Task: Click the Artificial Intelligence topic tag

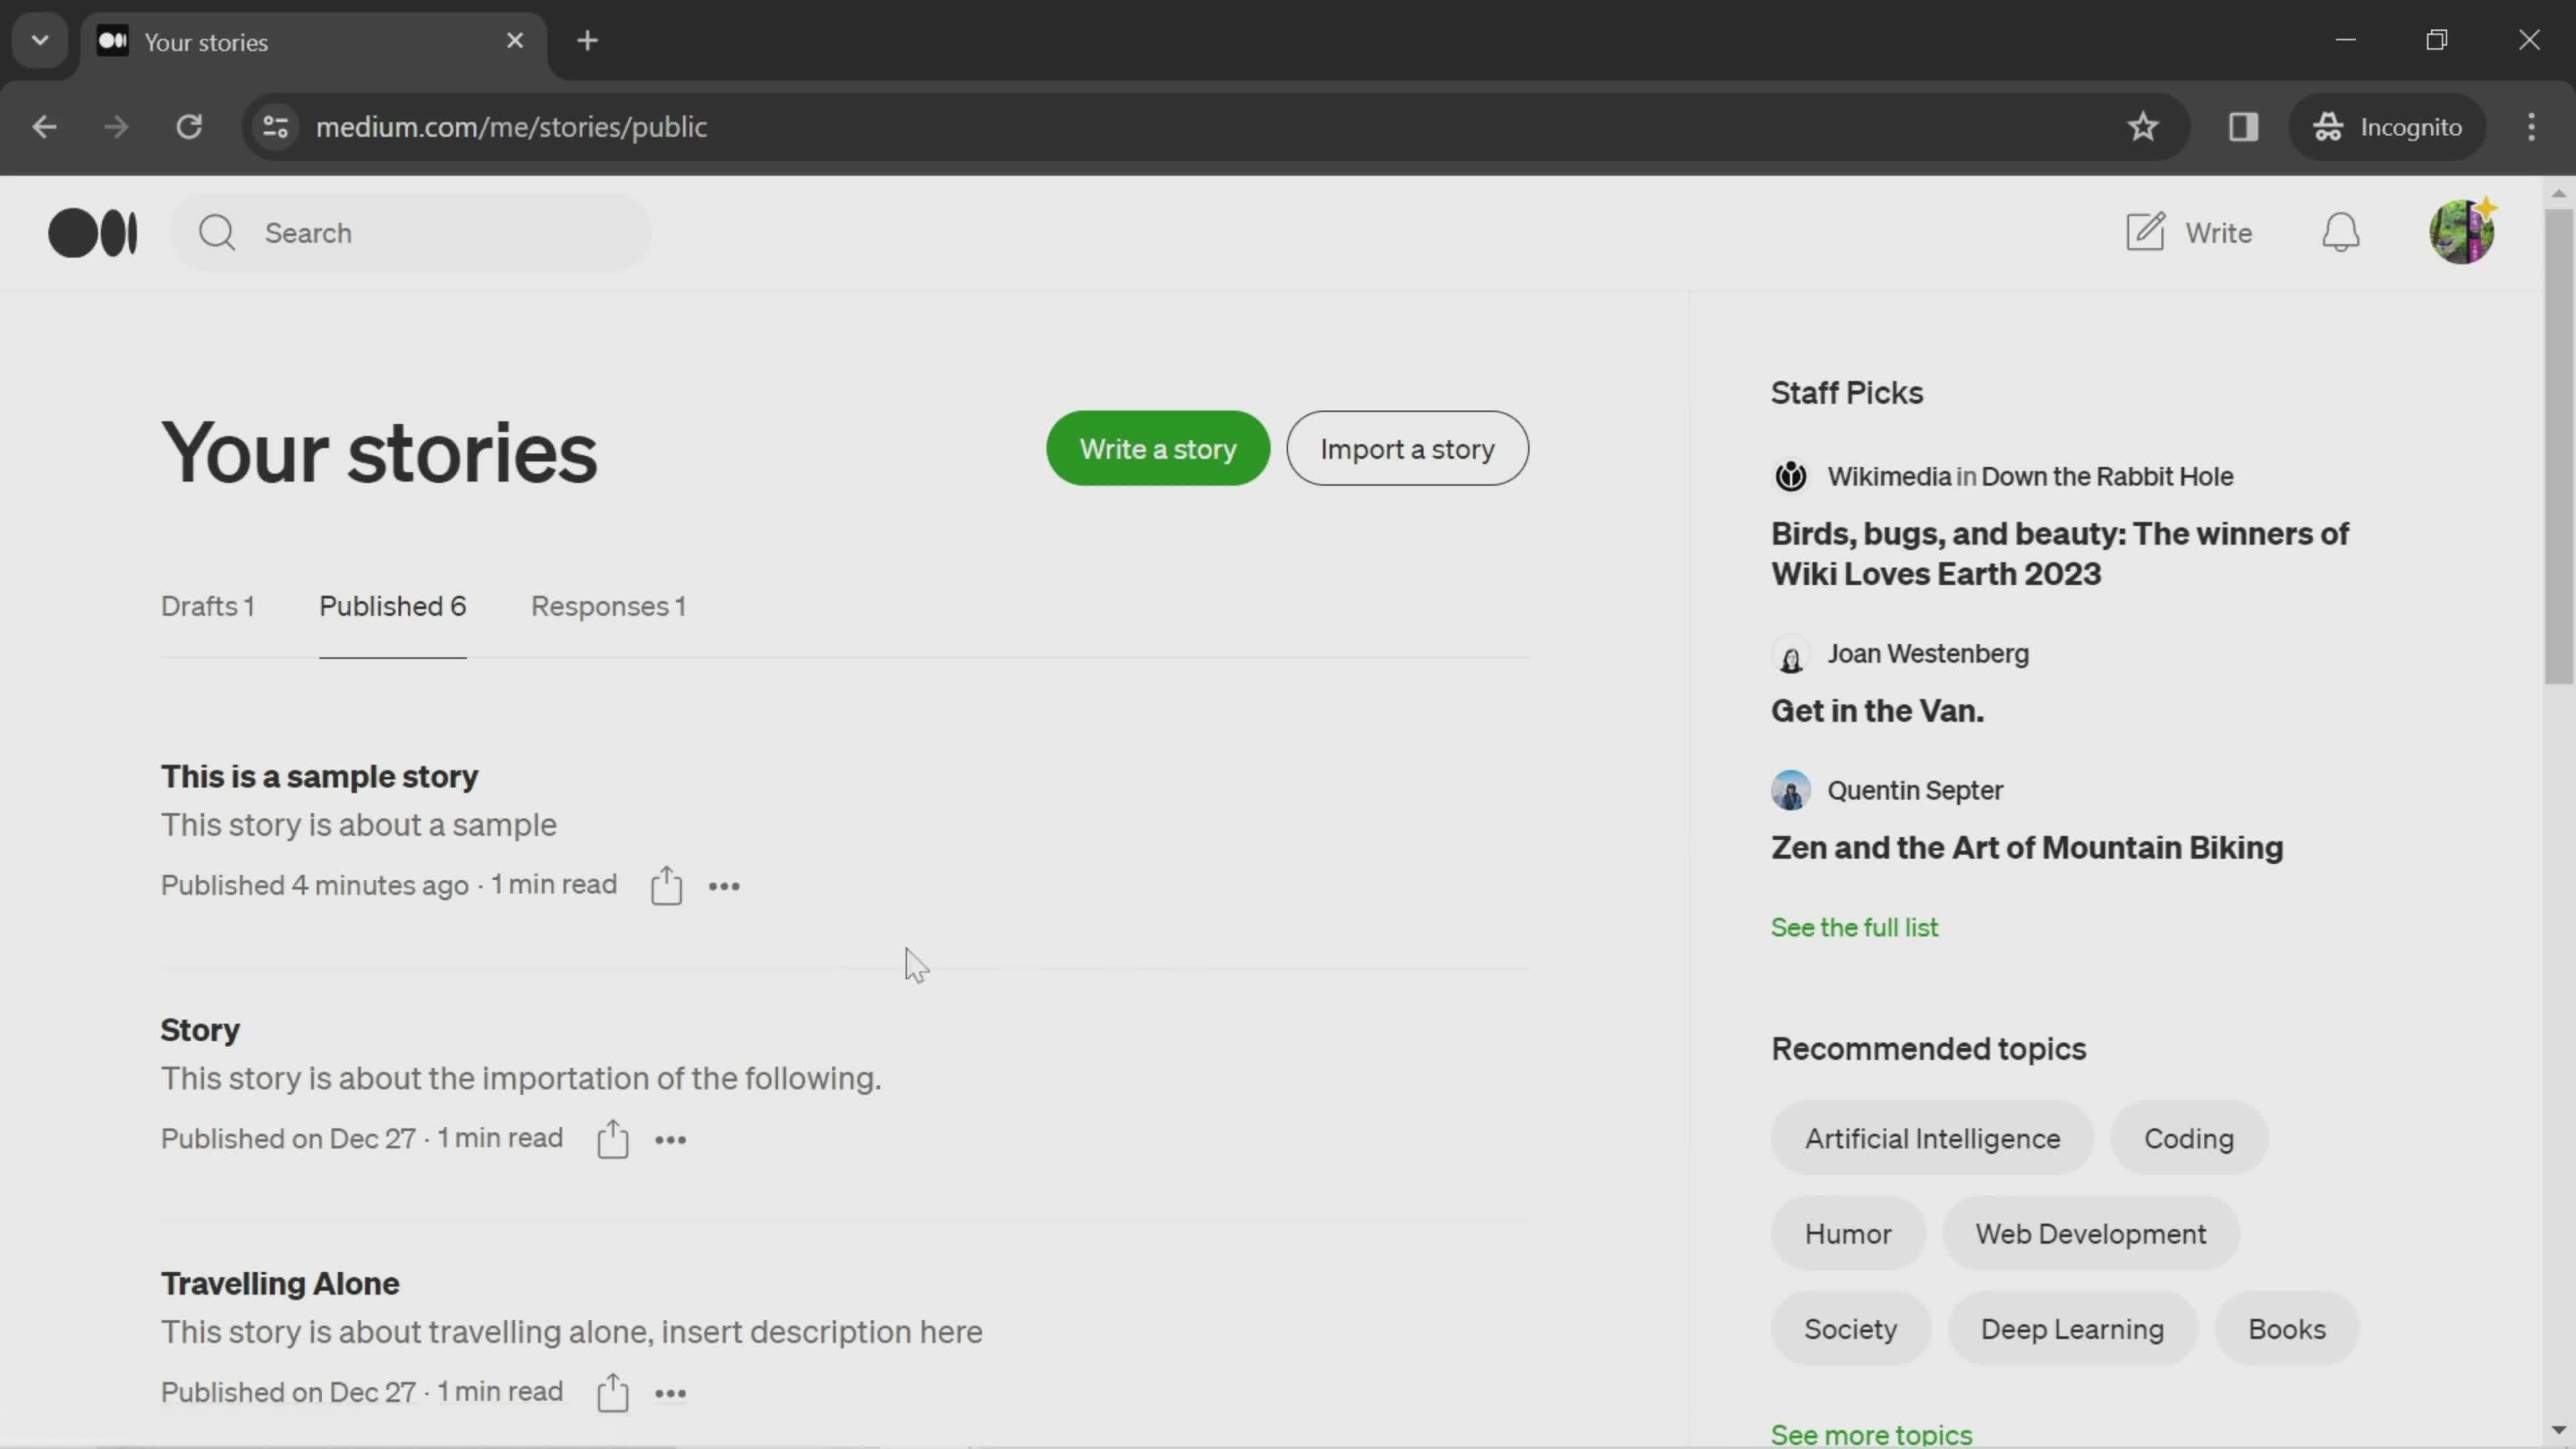Action: 1932,1139
